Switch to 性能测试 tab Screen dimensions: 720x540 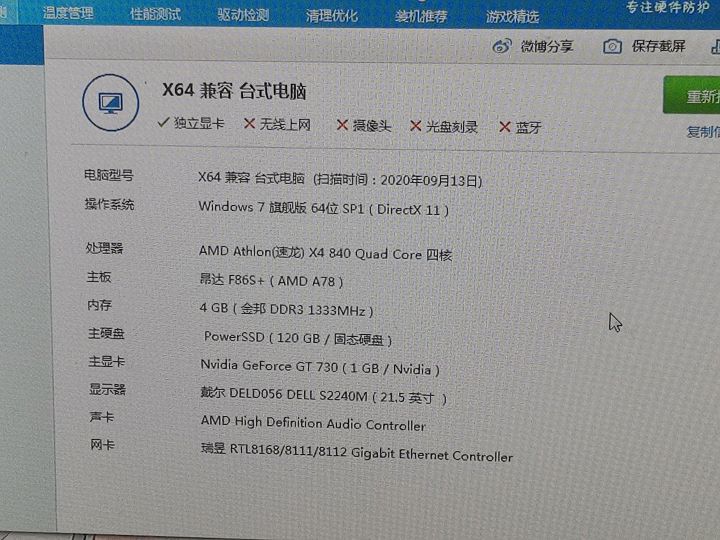[155, 14]
